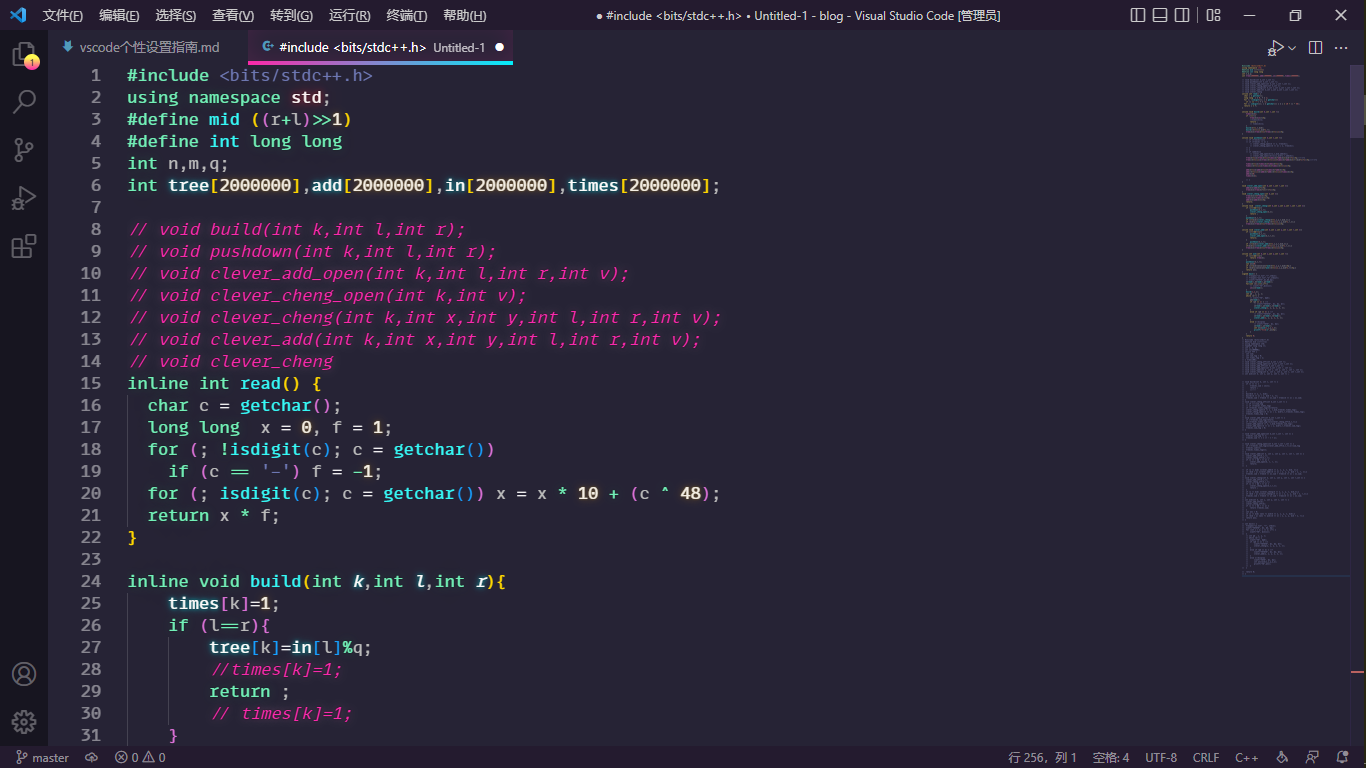
Task: Click line number 7 in the gutter
Action: [x=96, y=207]
